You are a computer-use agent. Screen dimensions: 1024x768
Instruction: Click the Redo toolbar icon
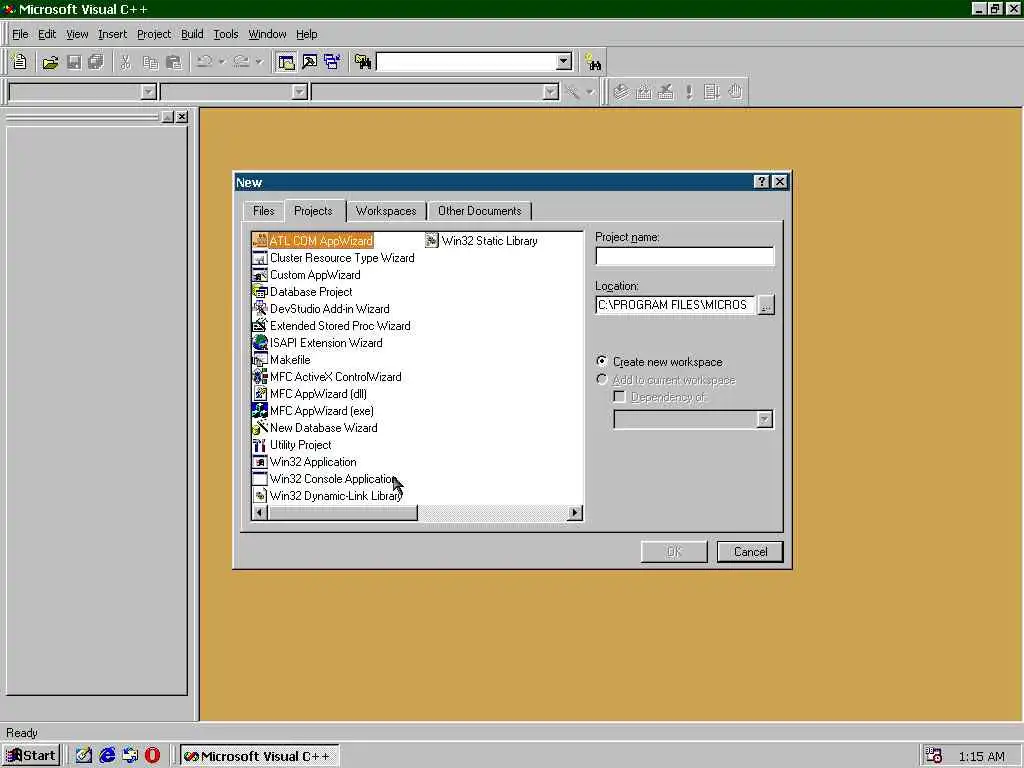(x=242, y=62)
